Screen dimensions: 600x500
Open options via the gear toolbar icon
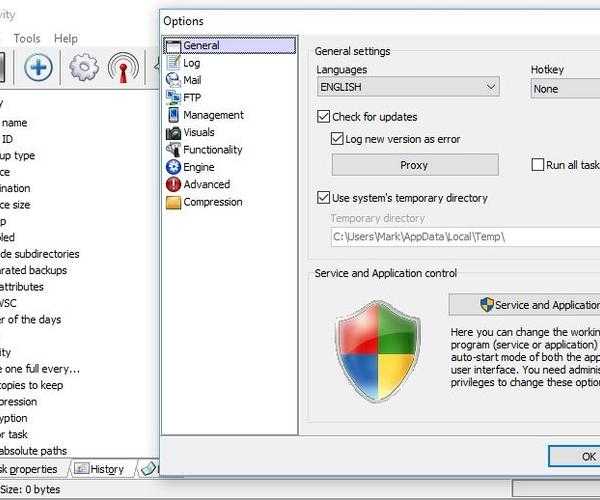pyautogui.click(x=84, y=68)
